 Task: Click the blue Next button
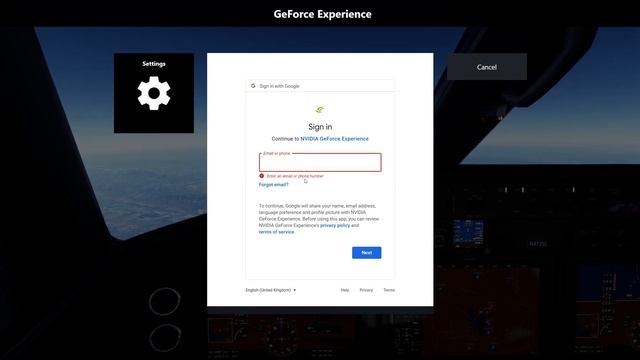pos(367,253)
